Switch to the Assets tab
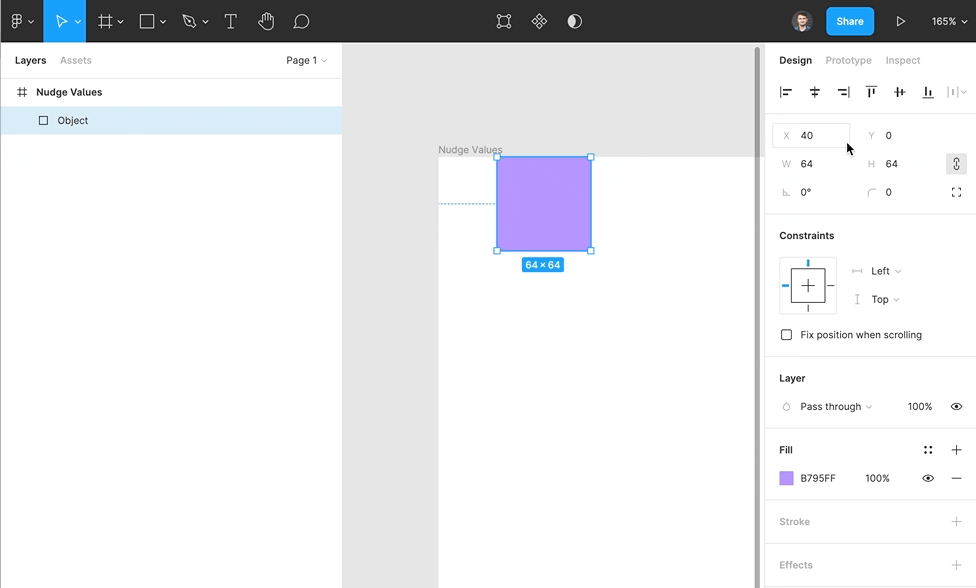Image resolution: width=976 pixels, height=588 pixels. (76, 60)
